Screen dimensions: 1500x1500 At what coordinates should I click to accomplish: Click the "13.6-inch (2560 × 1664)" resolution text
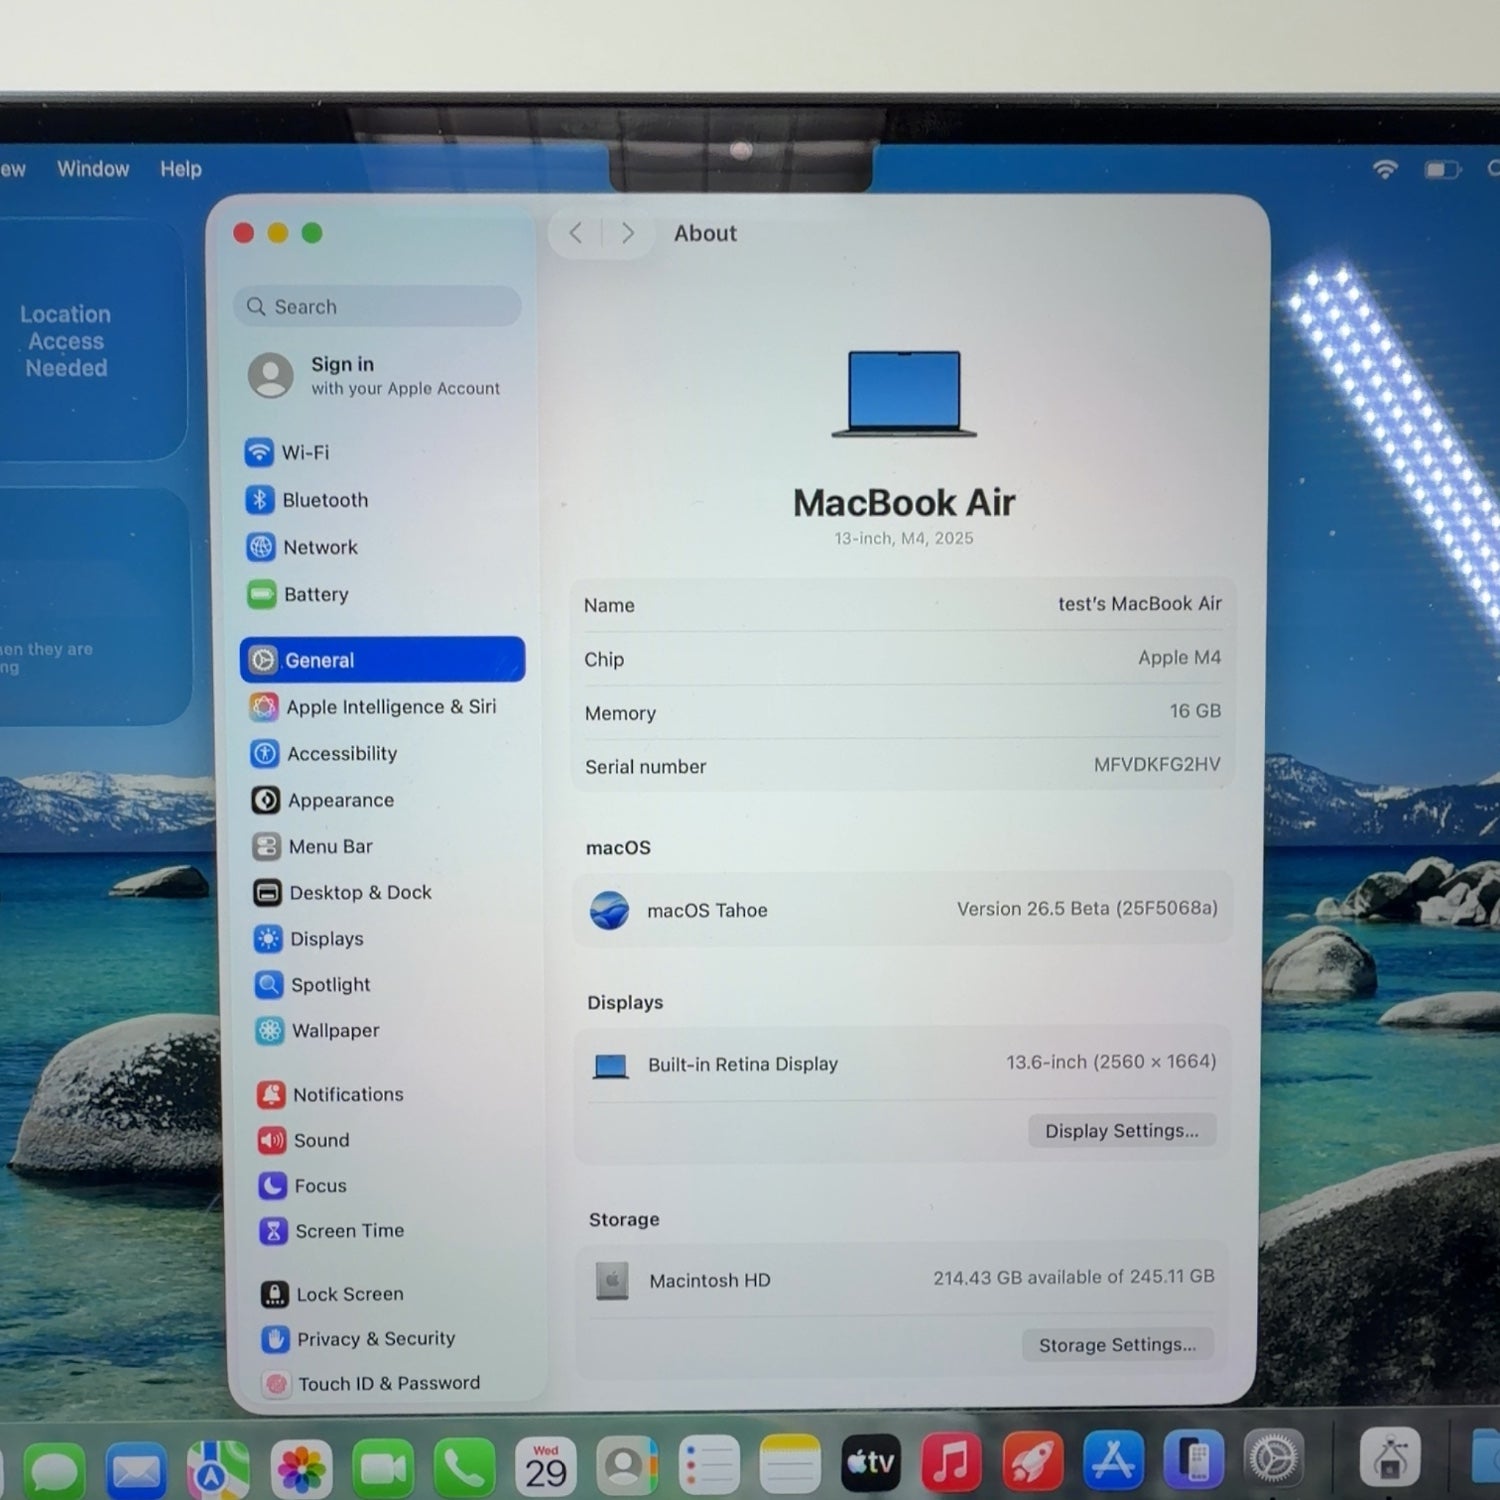[1111, 1062]
